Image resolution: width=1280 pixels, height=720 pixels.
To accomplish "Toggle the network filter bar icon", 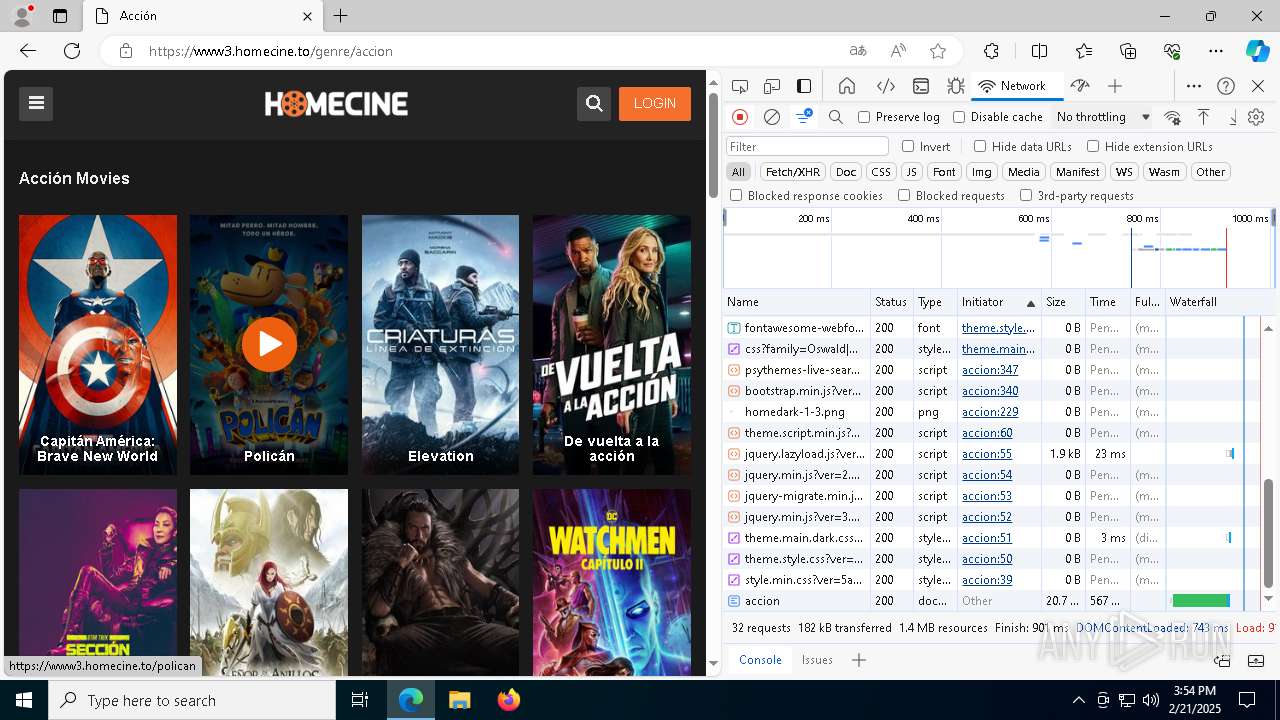I will tap(804, 117).
